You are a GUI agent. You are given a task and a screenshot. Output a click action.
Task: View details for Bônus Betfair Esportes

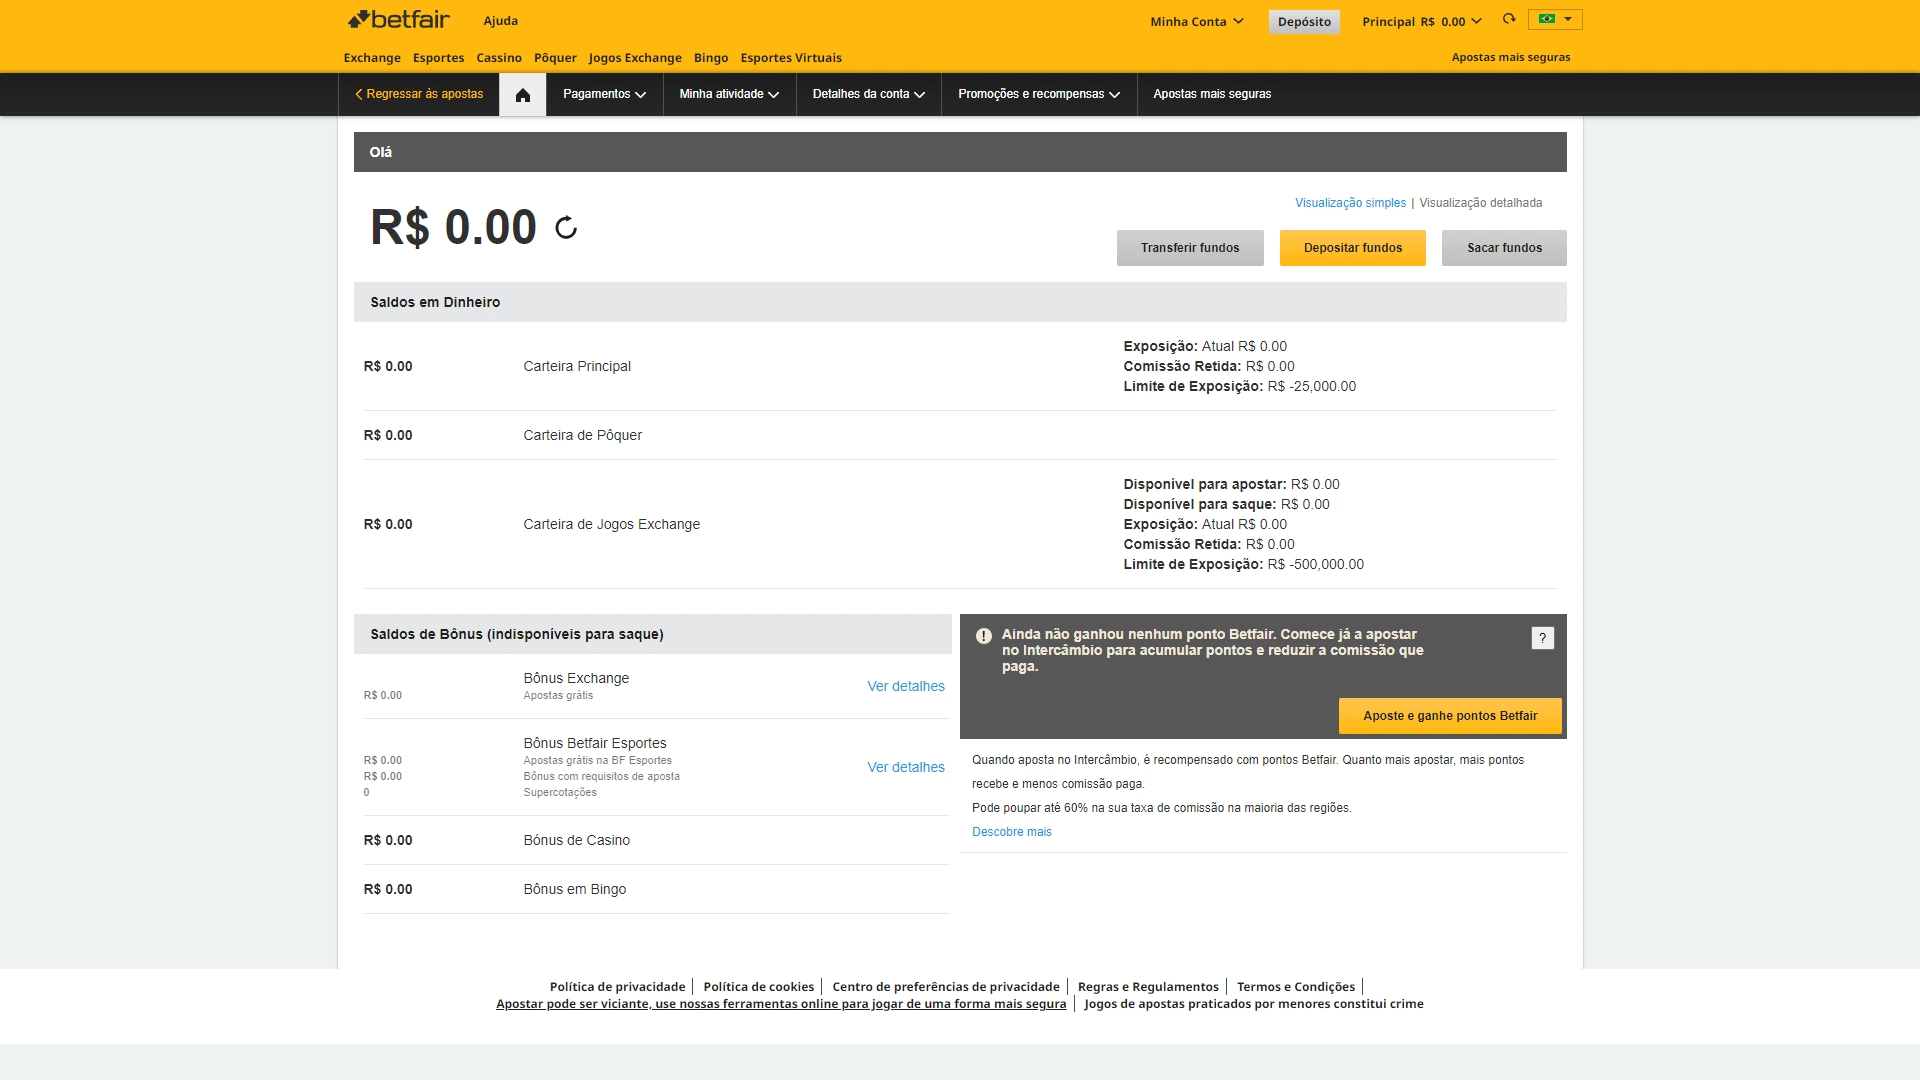click(905, 767)
